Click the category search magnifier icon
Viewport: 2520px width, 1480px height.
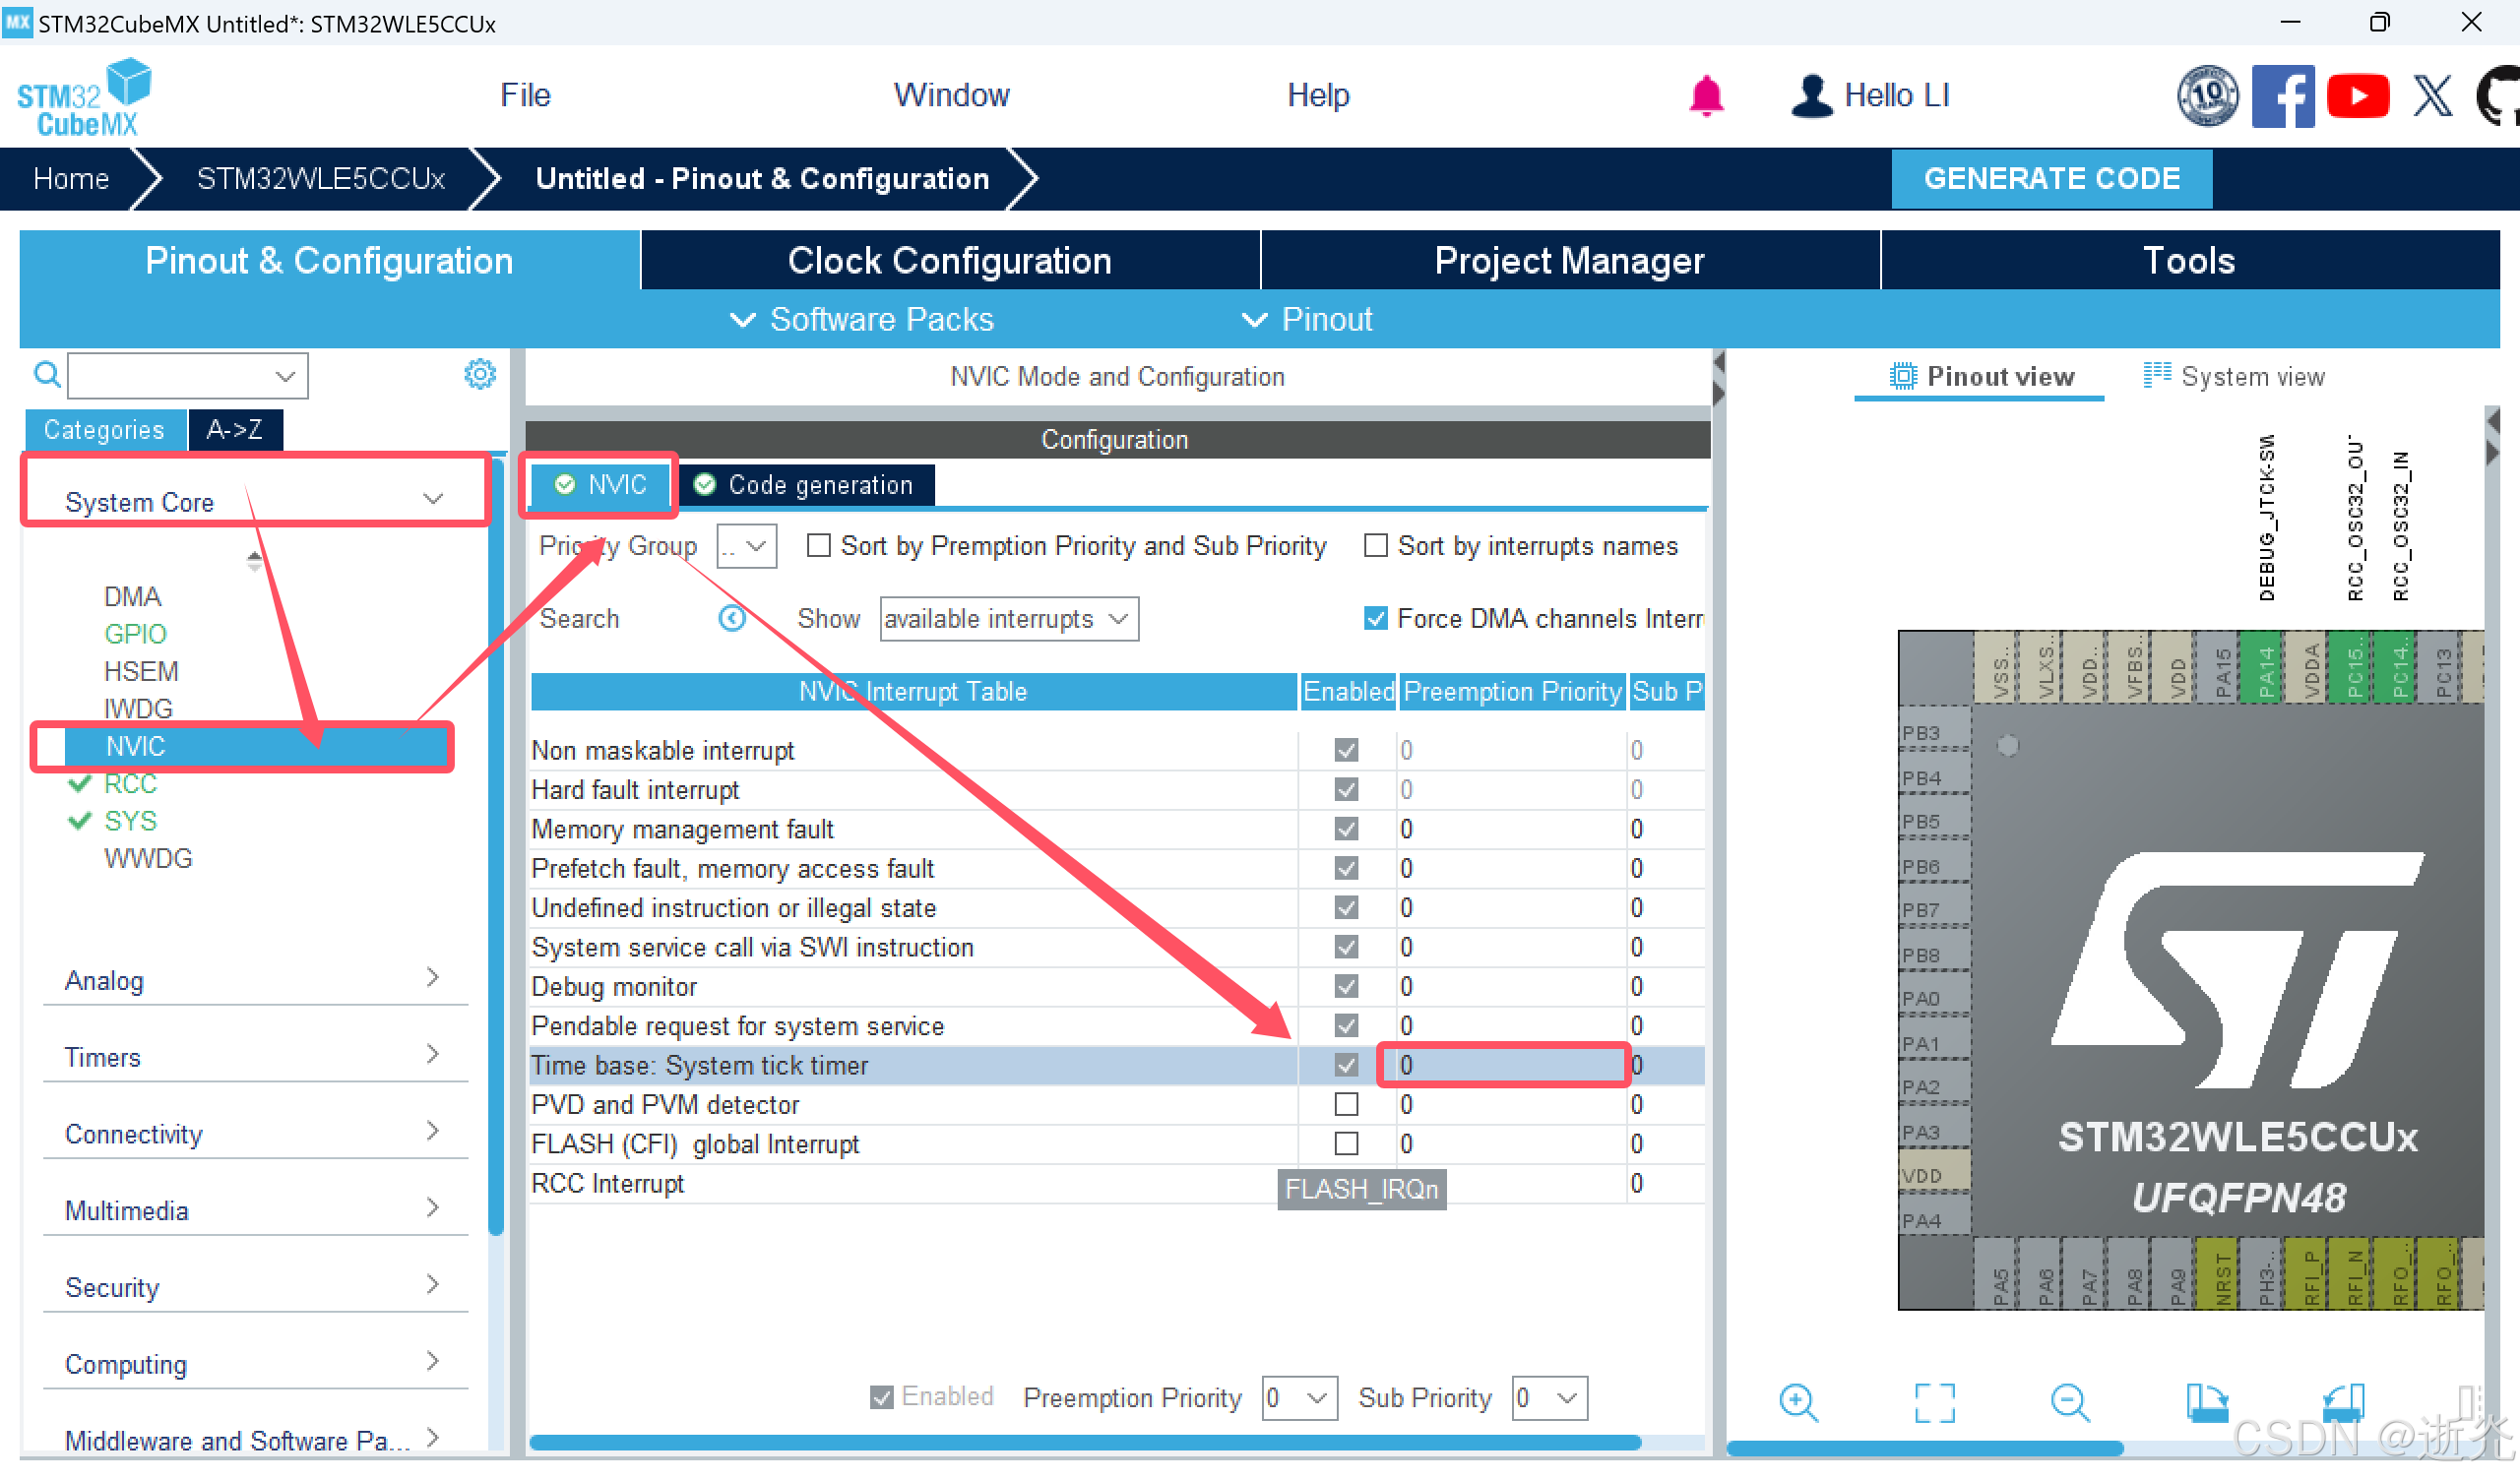coord(47,375)
